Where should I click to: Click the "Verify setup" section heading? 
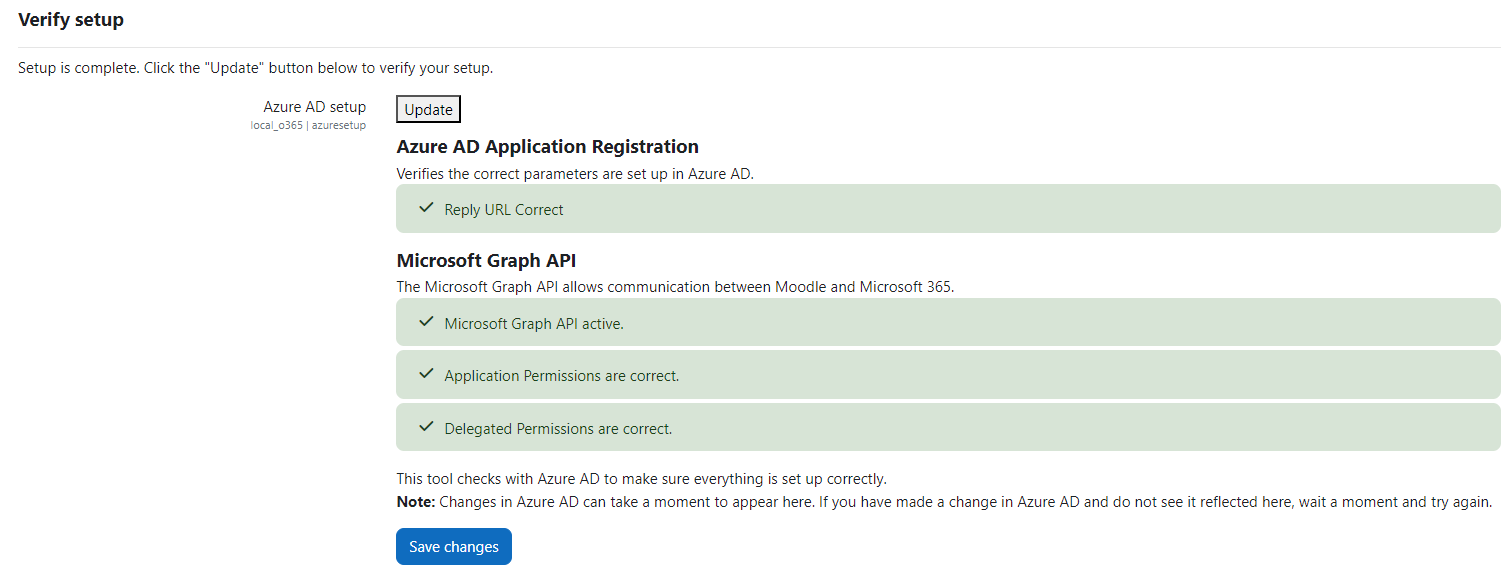click(x=71, y=20)
